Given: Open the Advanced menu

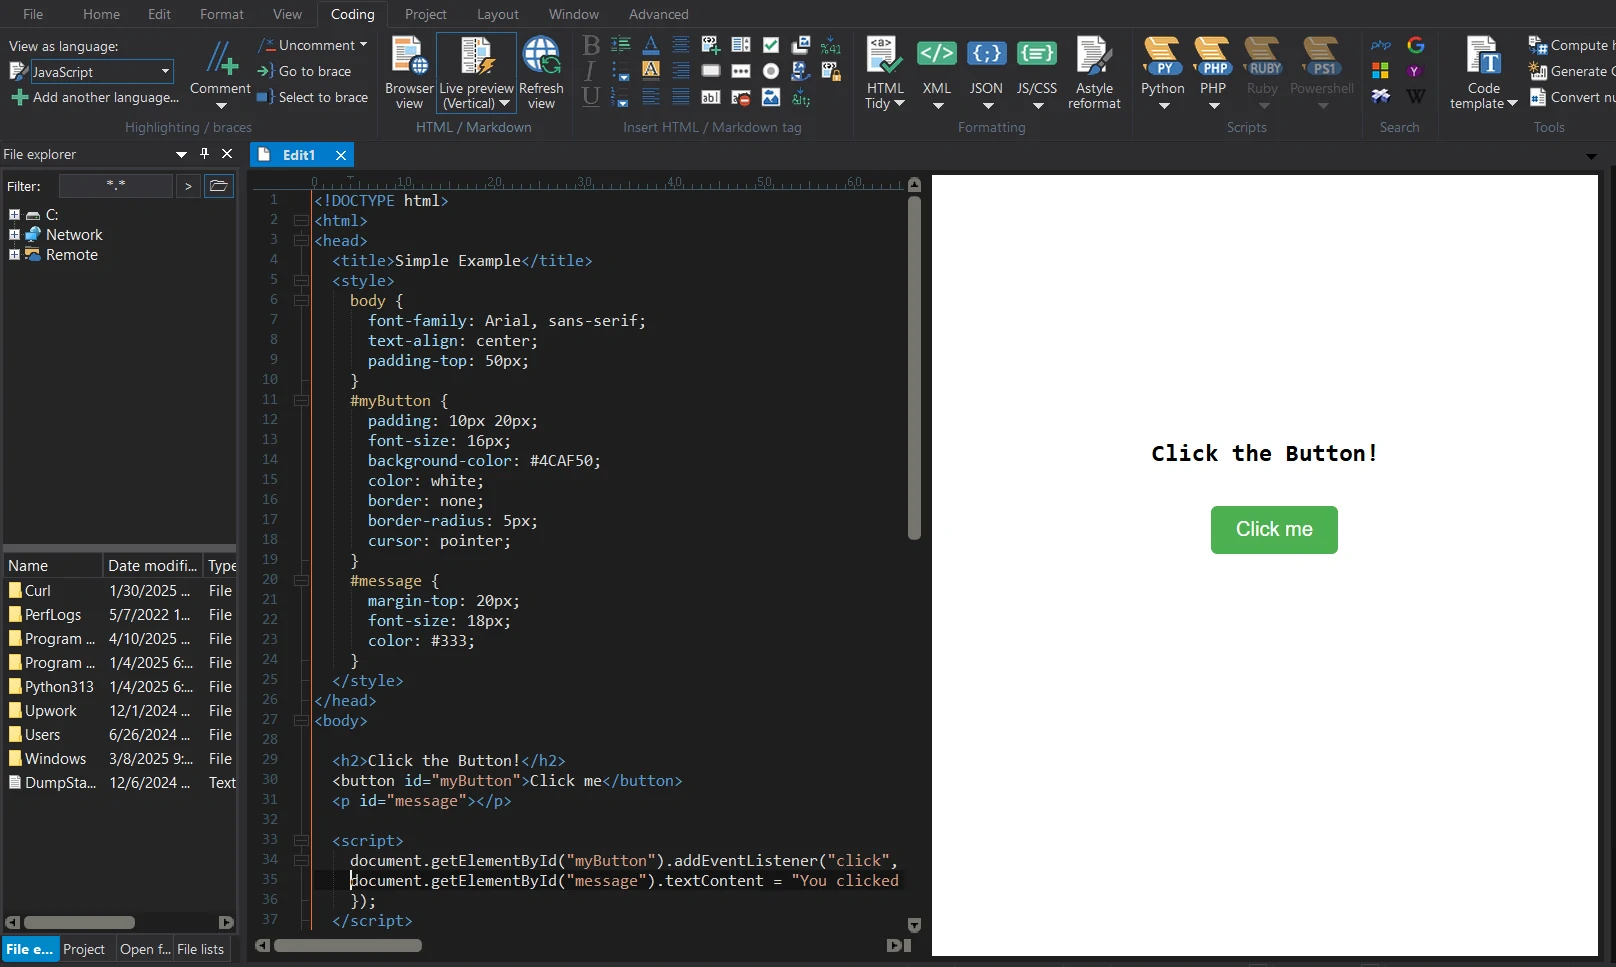Looking at the screenshot, I should tap(658, 14).
